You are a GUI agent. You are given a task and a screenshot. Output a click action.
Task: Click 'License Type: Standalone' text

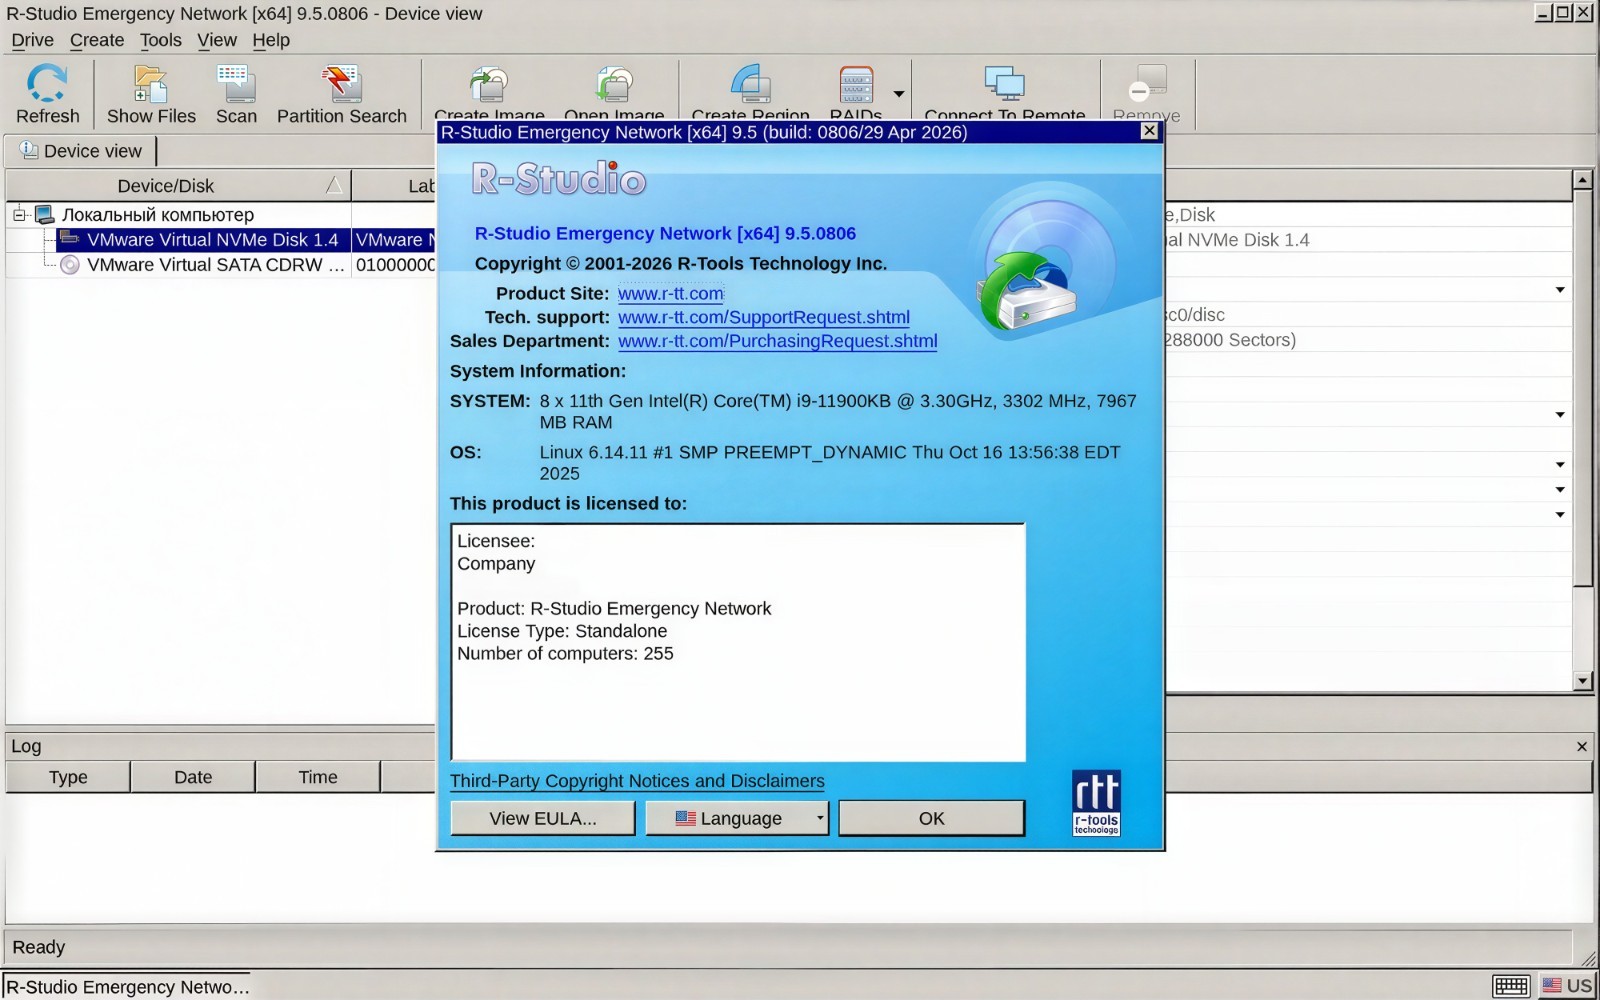562,631
